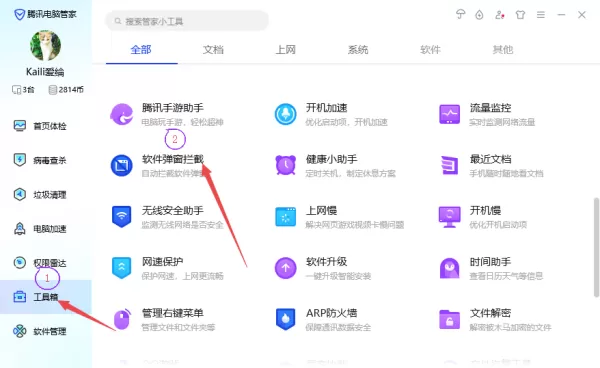Click the 软件弹窗拦截 title text
The height and width of the screenshot is (368, 600).
pyautogui.click(x=173, y=159)
